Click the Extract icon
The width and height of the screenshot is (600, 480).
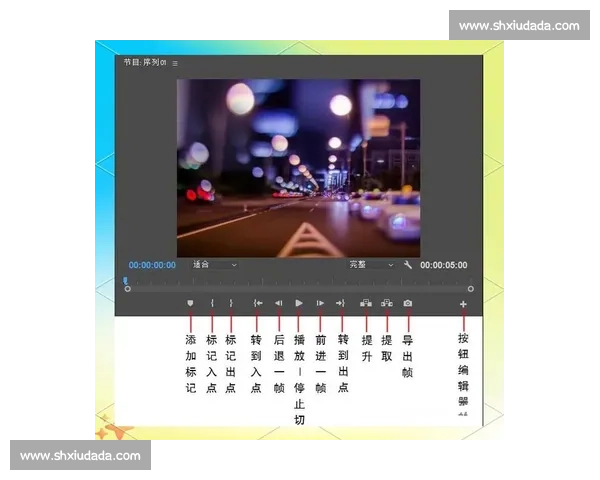coord(387,303)
